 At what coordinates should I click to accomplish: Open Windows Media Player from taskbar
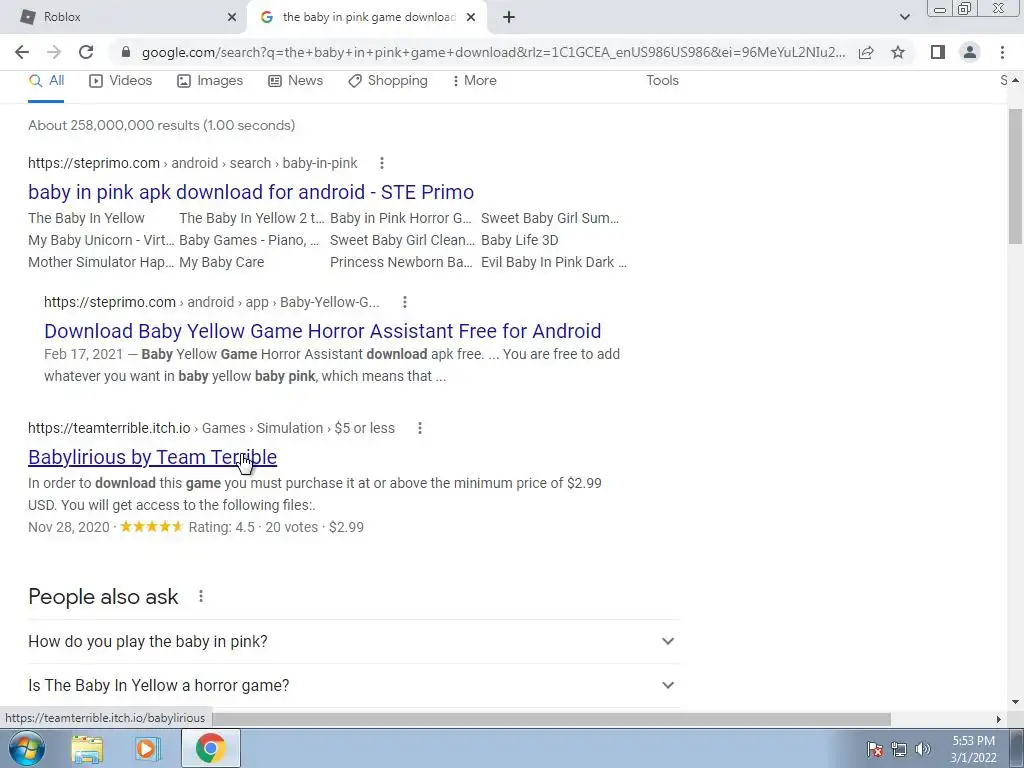(148, 748)
